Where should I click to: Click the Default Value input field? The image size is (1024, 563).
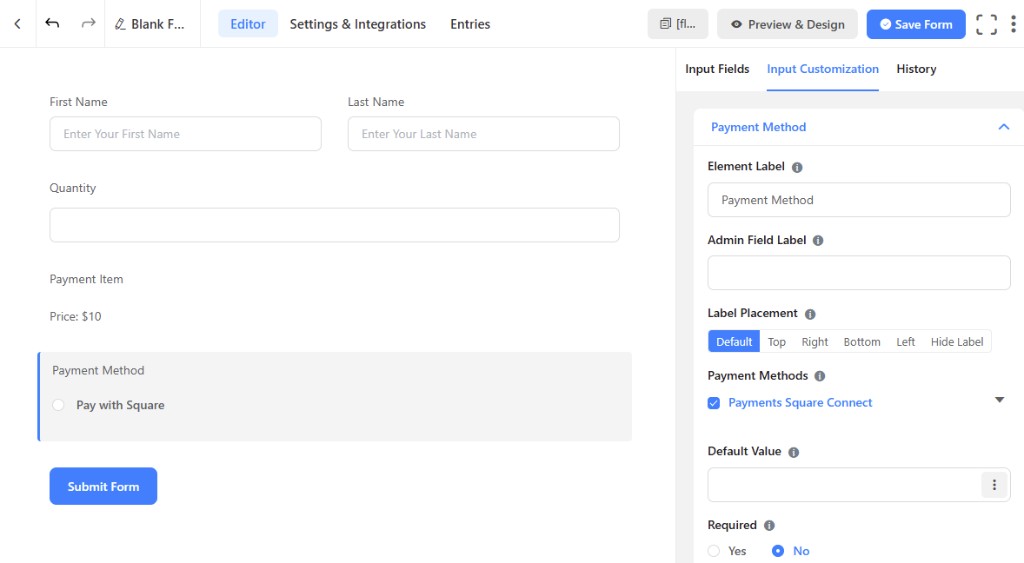[x=844, y=485]
